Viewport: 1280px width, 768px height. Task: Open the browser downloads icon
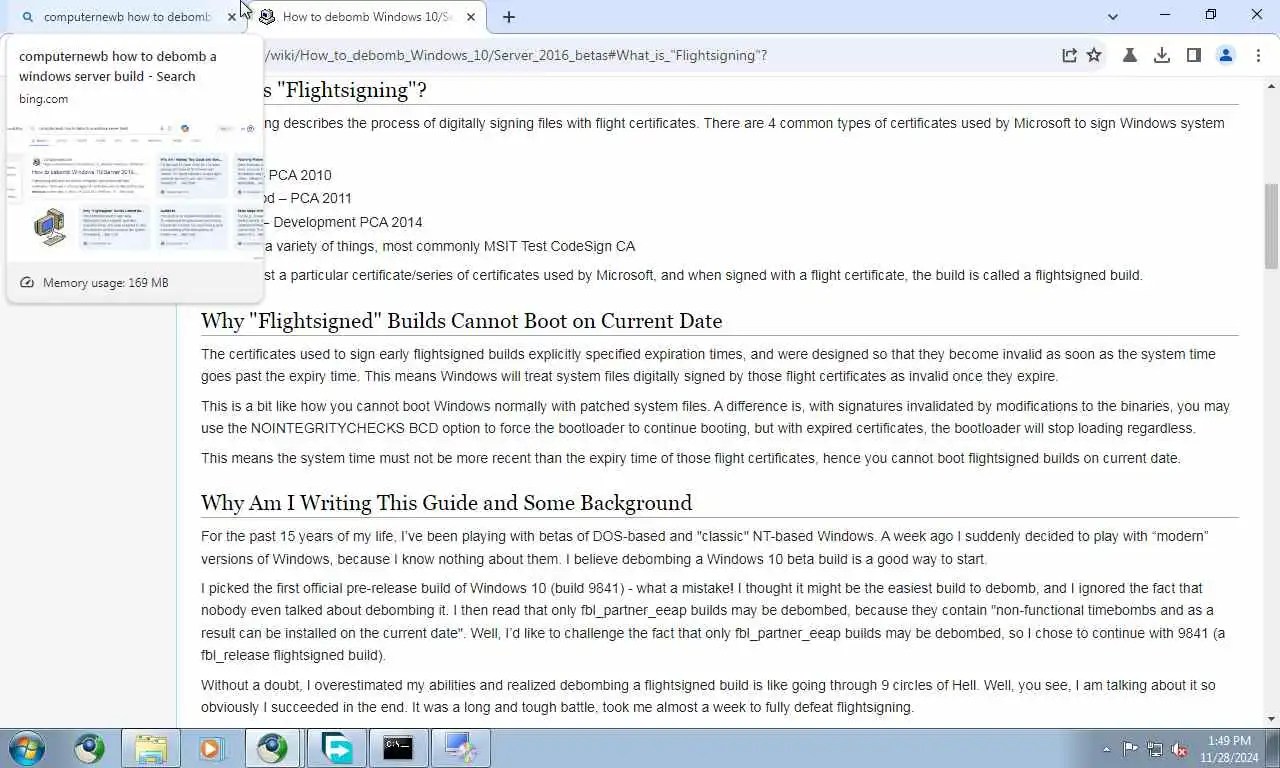tap(1162, 55)
